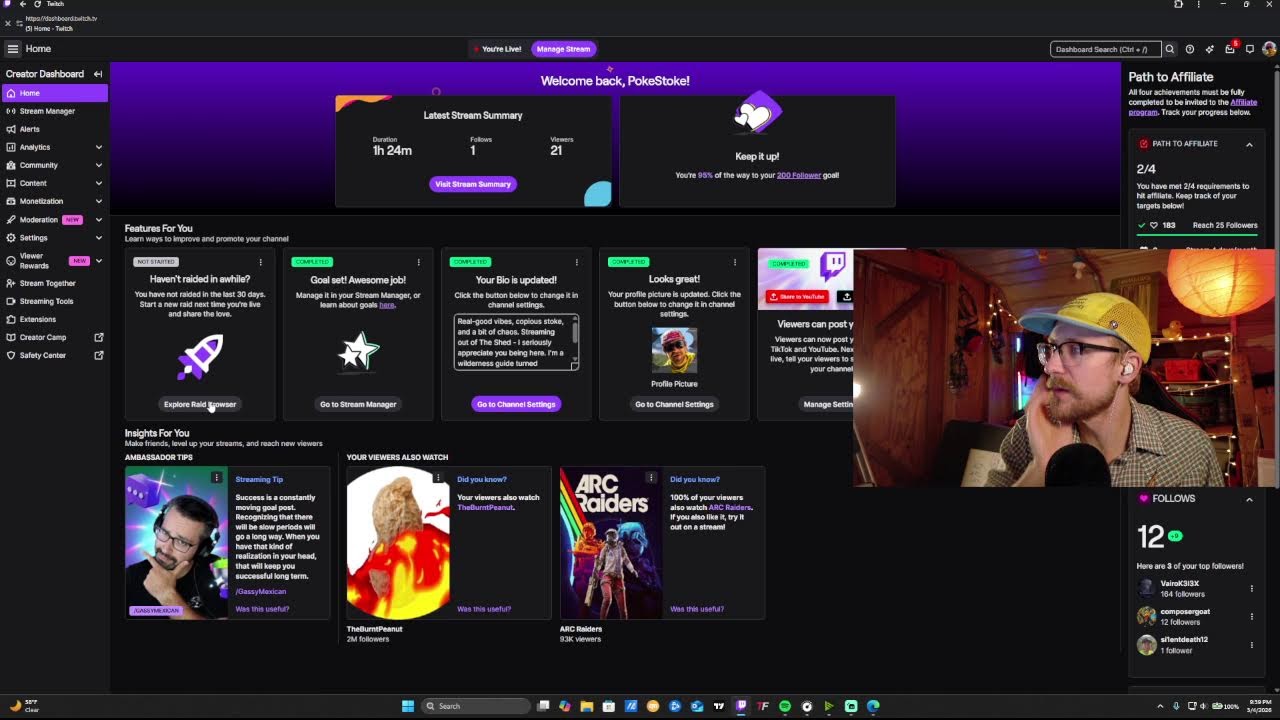Image resolution: width=1280 pixels, height=720 pixels.
Task: Open options for sil1entdeath12 follower
Action: click(x=1251, y=645)
